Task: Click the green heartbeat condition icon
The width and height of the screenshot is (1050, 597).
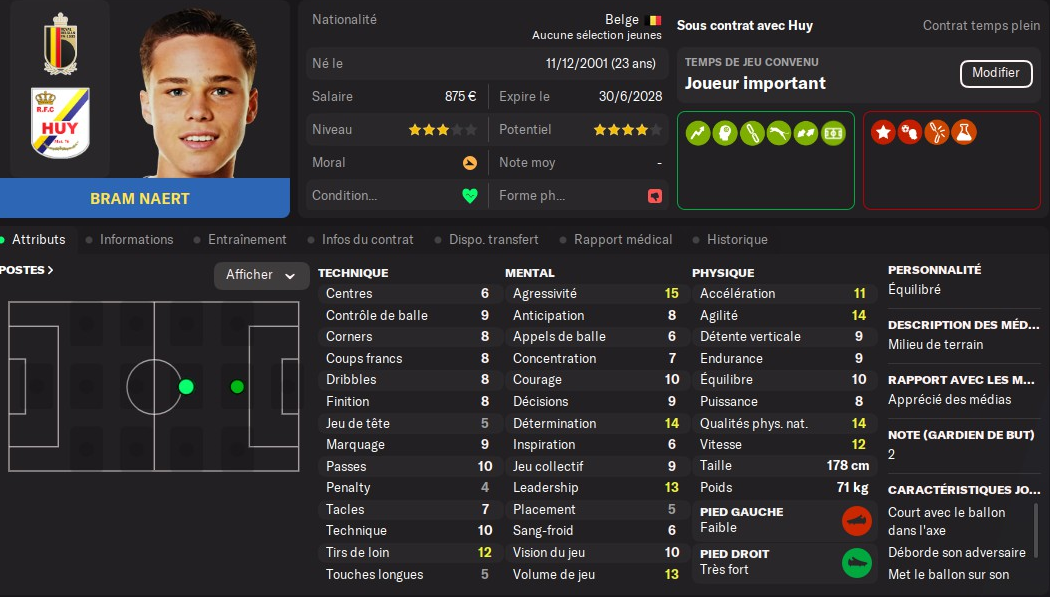Action: point(469,196)
